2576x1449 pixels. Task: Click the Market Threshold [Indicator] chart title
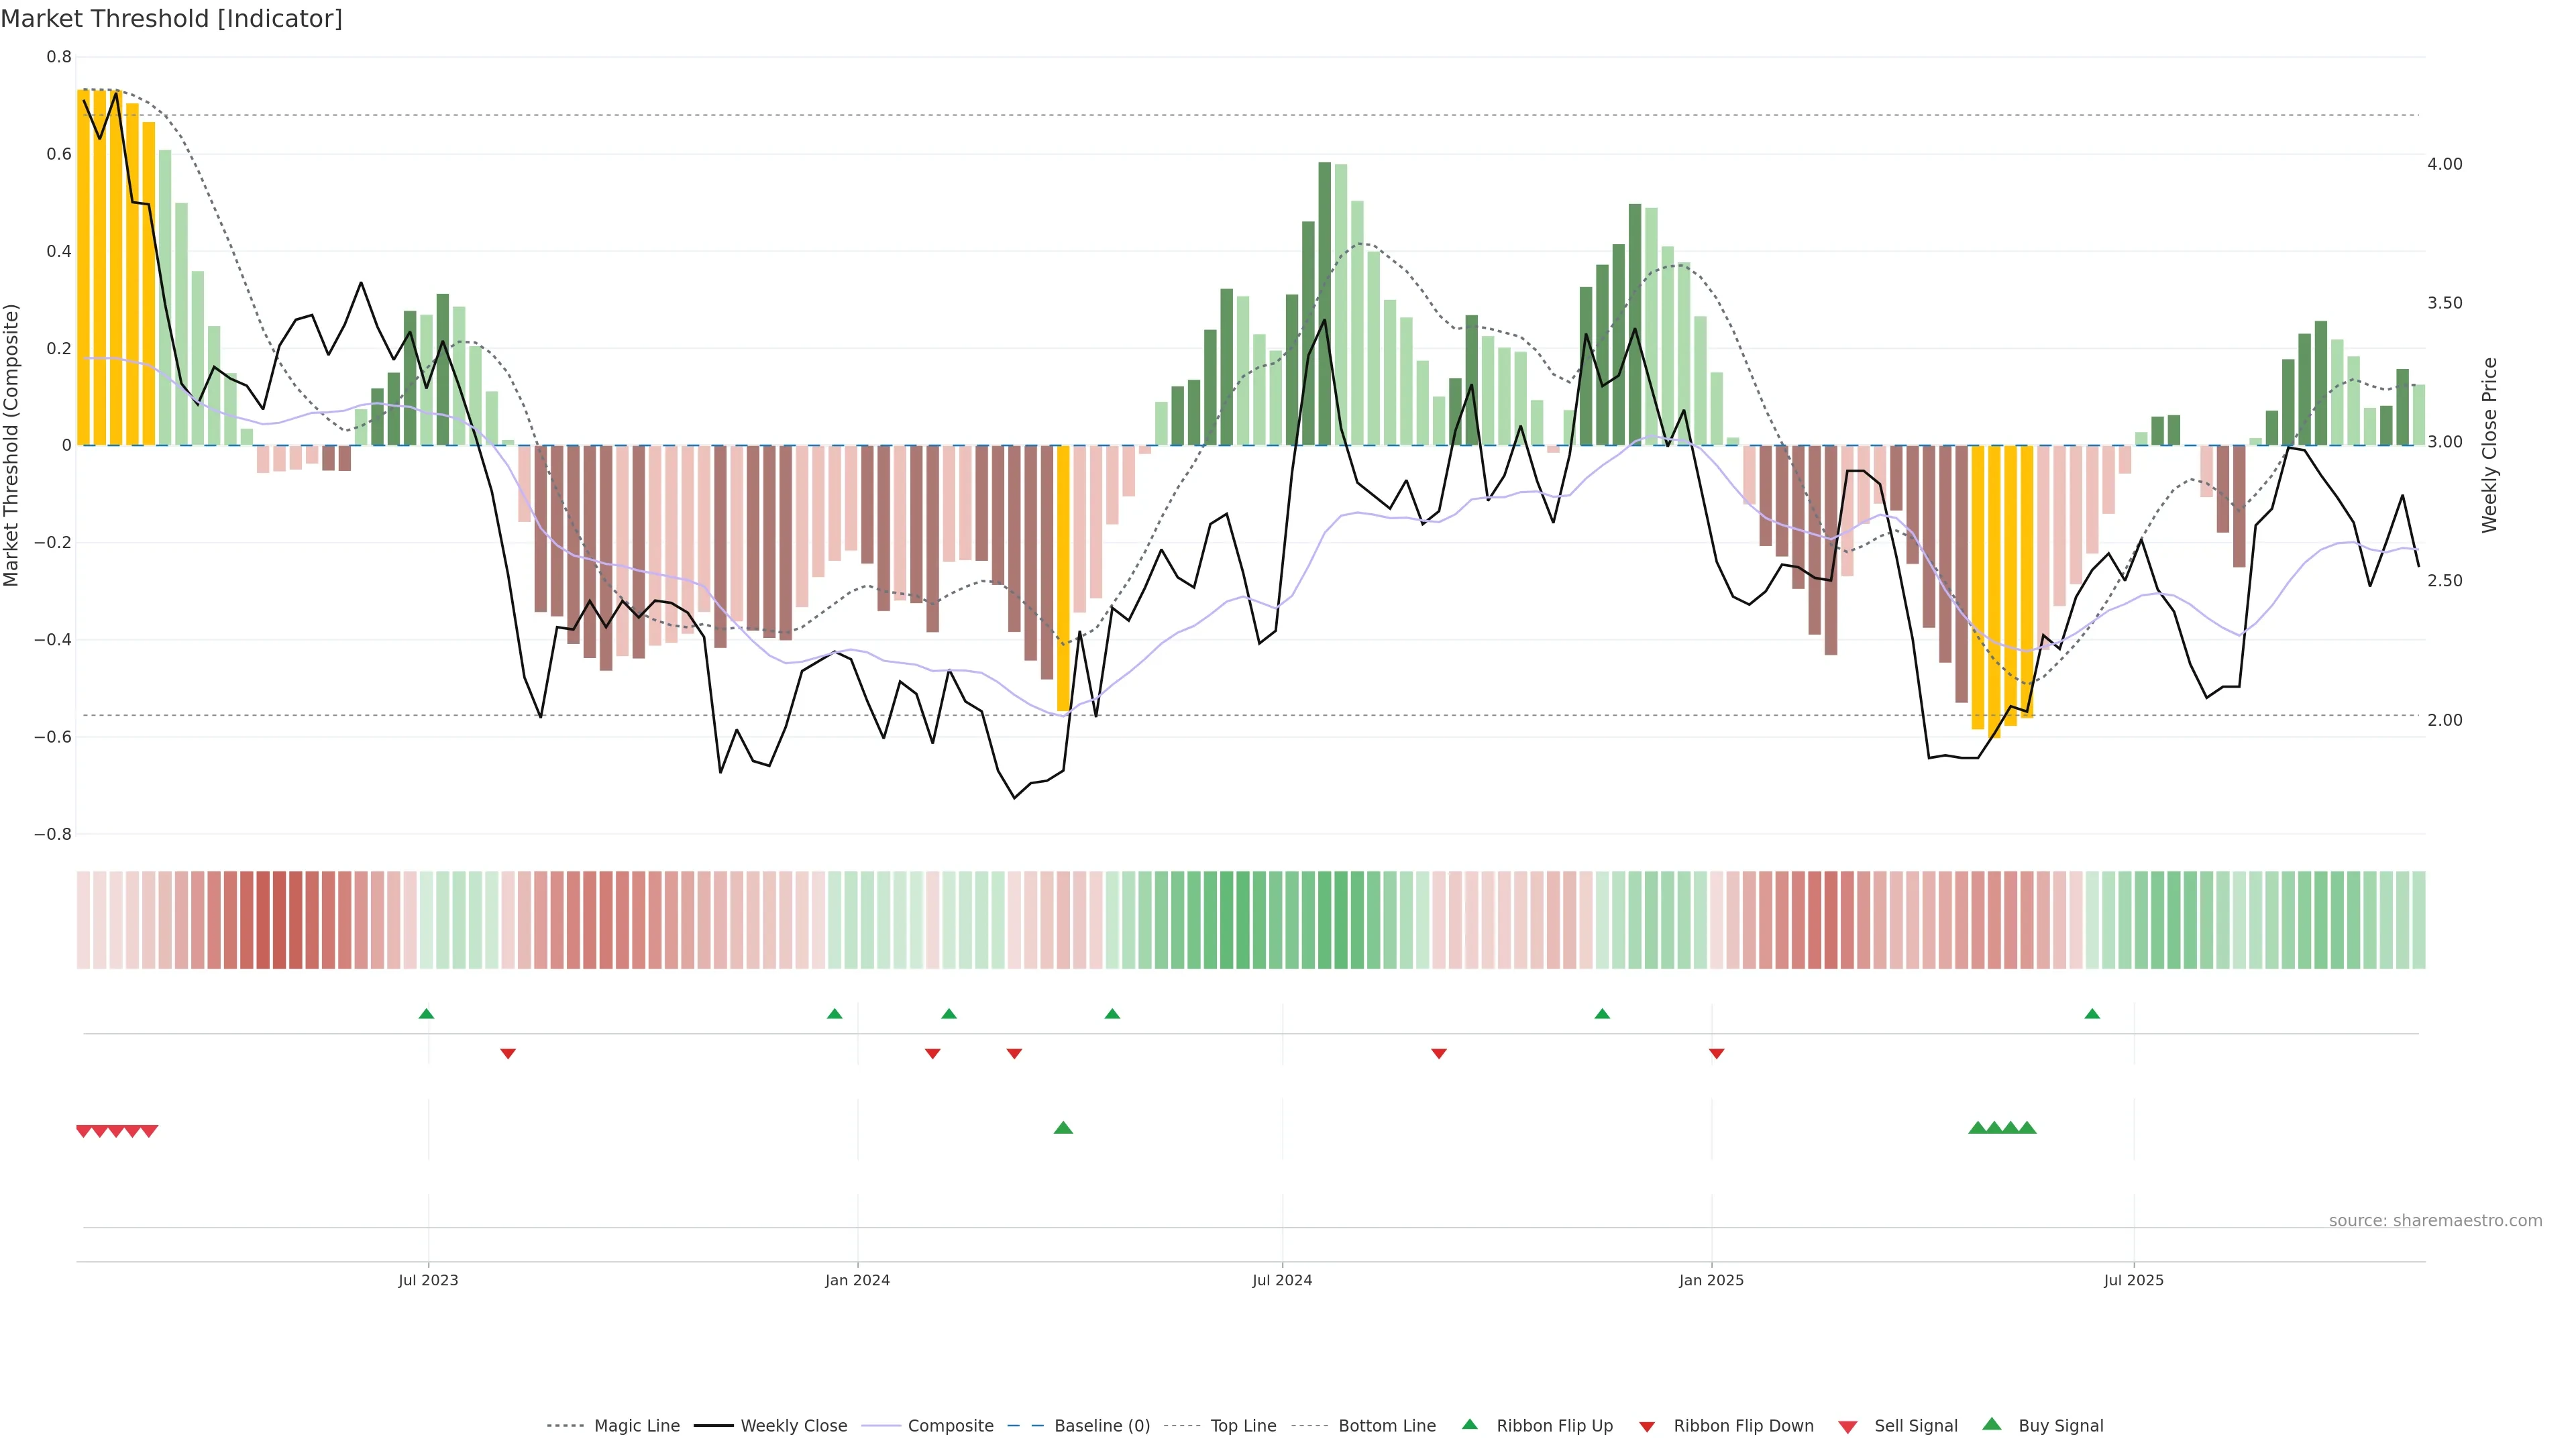point(171,19)
